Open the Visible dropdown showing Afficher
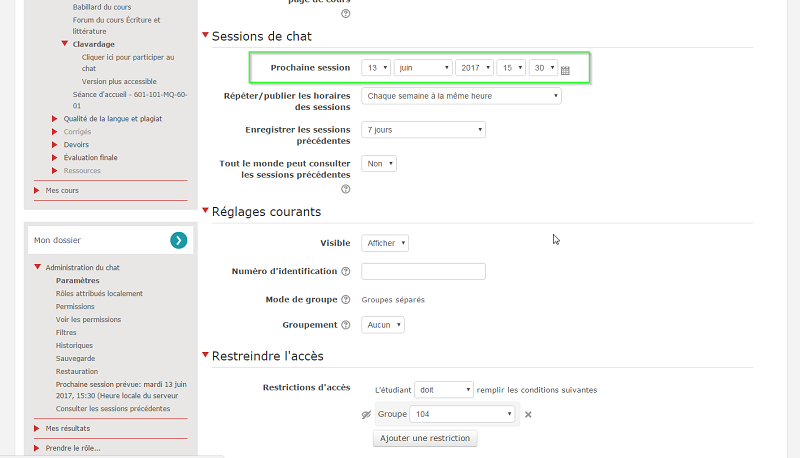This screenshot has height=458, width=800. [x=385, y=243]
